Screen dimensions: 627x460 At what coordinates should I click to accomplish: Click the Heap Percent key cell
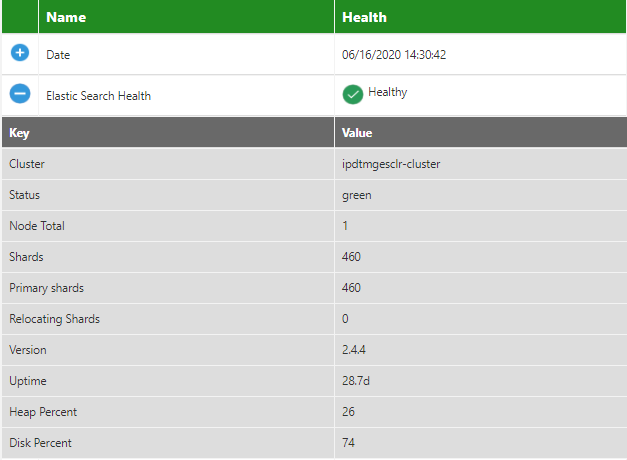42,412
